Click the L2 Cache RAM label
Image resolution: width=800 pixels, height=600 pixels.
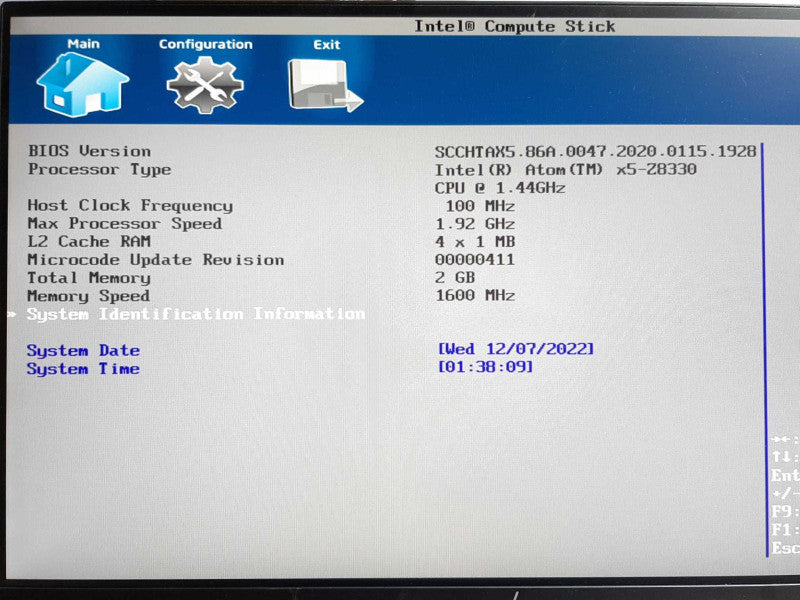click(x=89, y=241)
